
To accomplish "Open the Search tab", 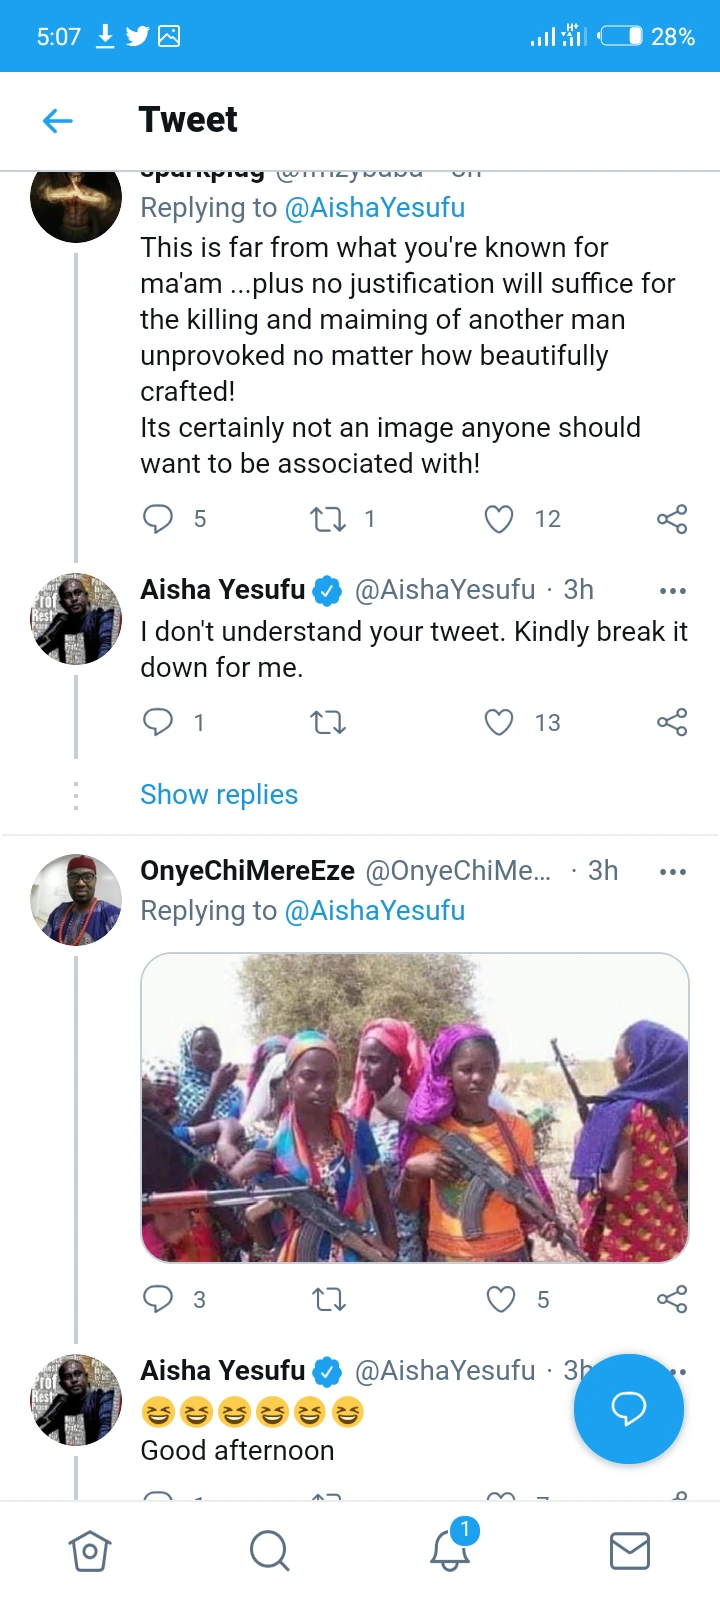I will click(269, 1551).
